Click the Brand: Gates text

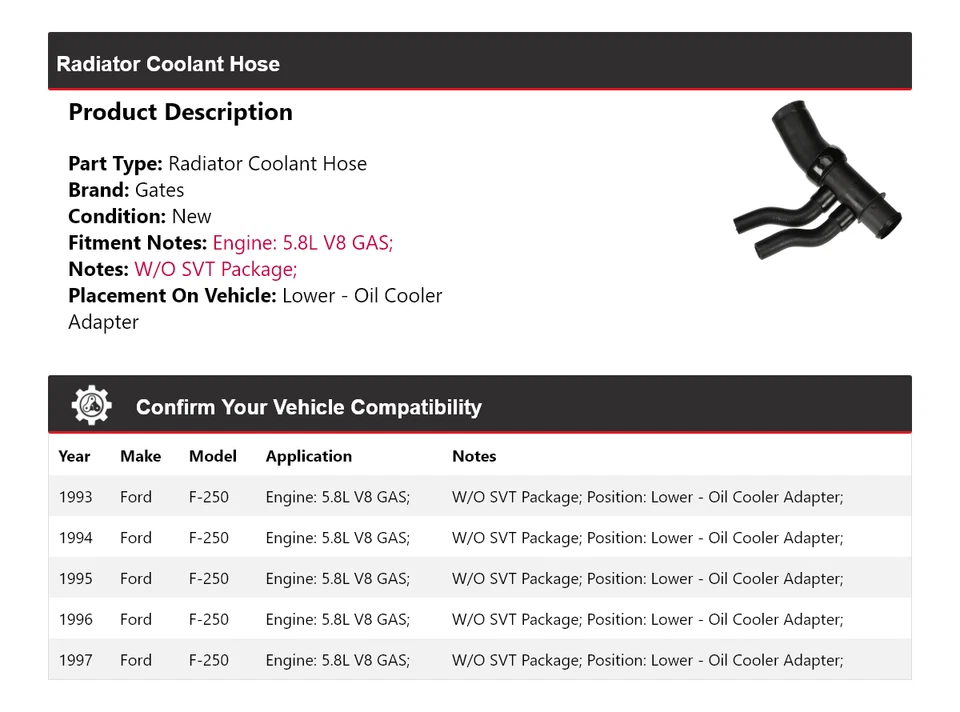[x=126, y=190]
